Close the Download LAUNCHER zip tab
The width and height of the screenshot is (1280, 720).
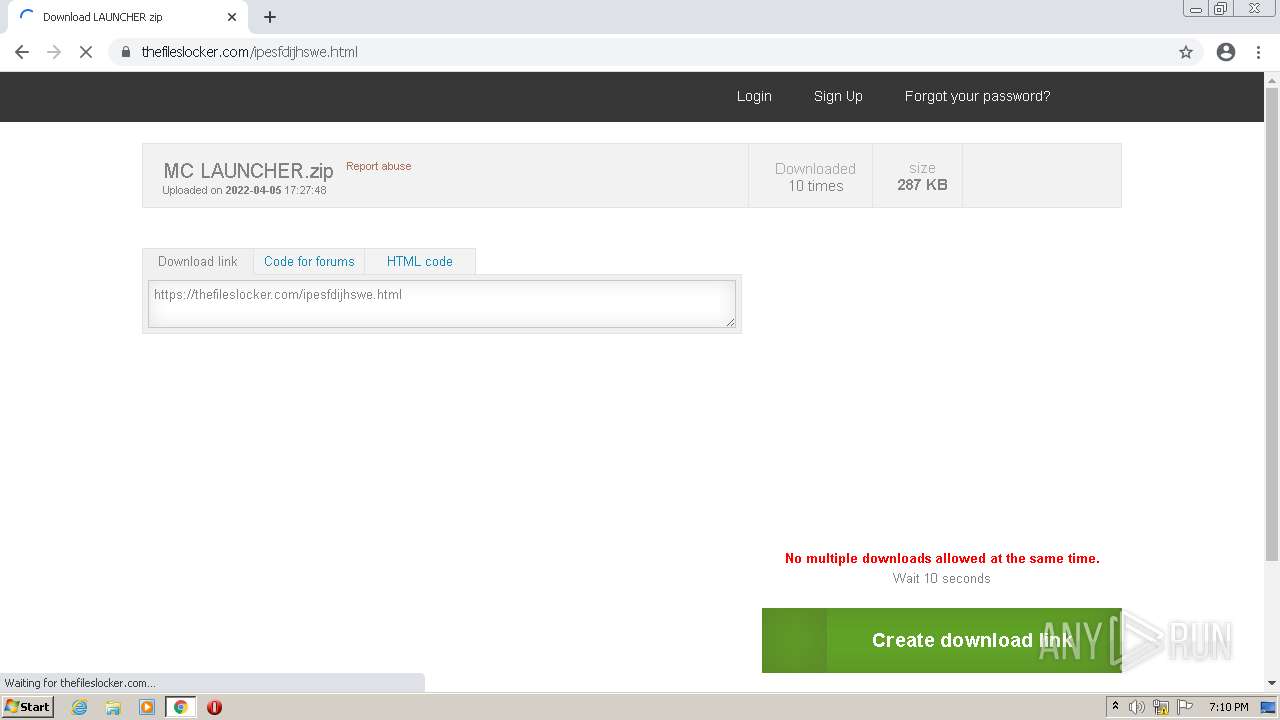click(x=232, y=17)
